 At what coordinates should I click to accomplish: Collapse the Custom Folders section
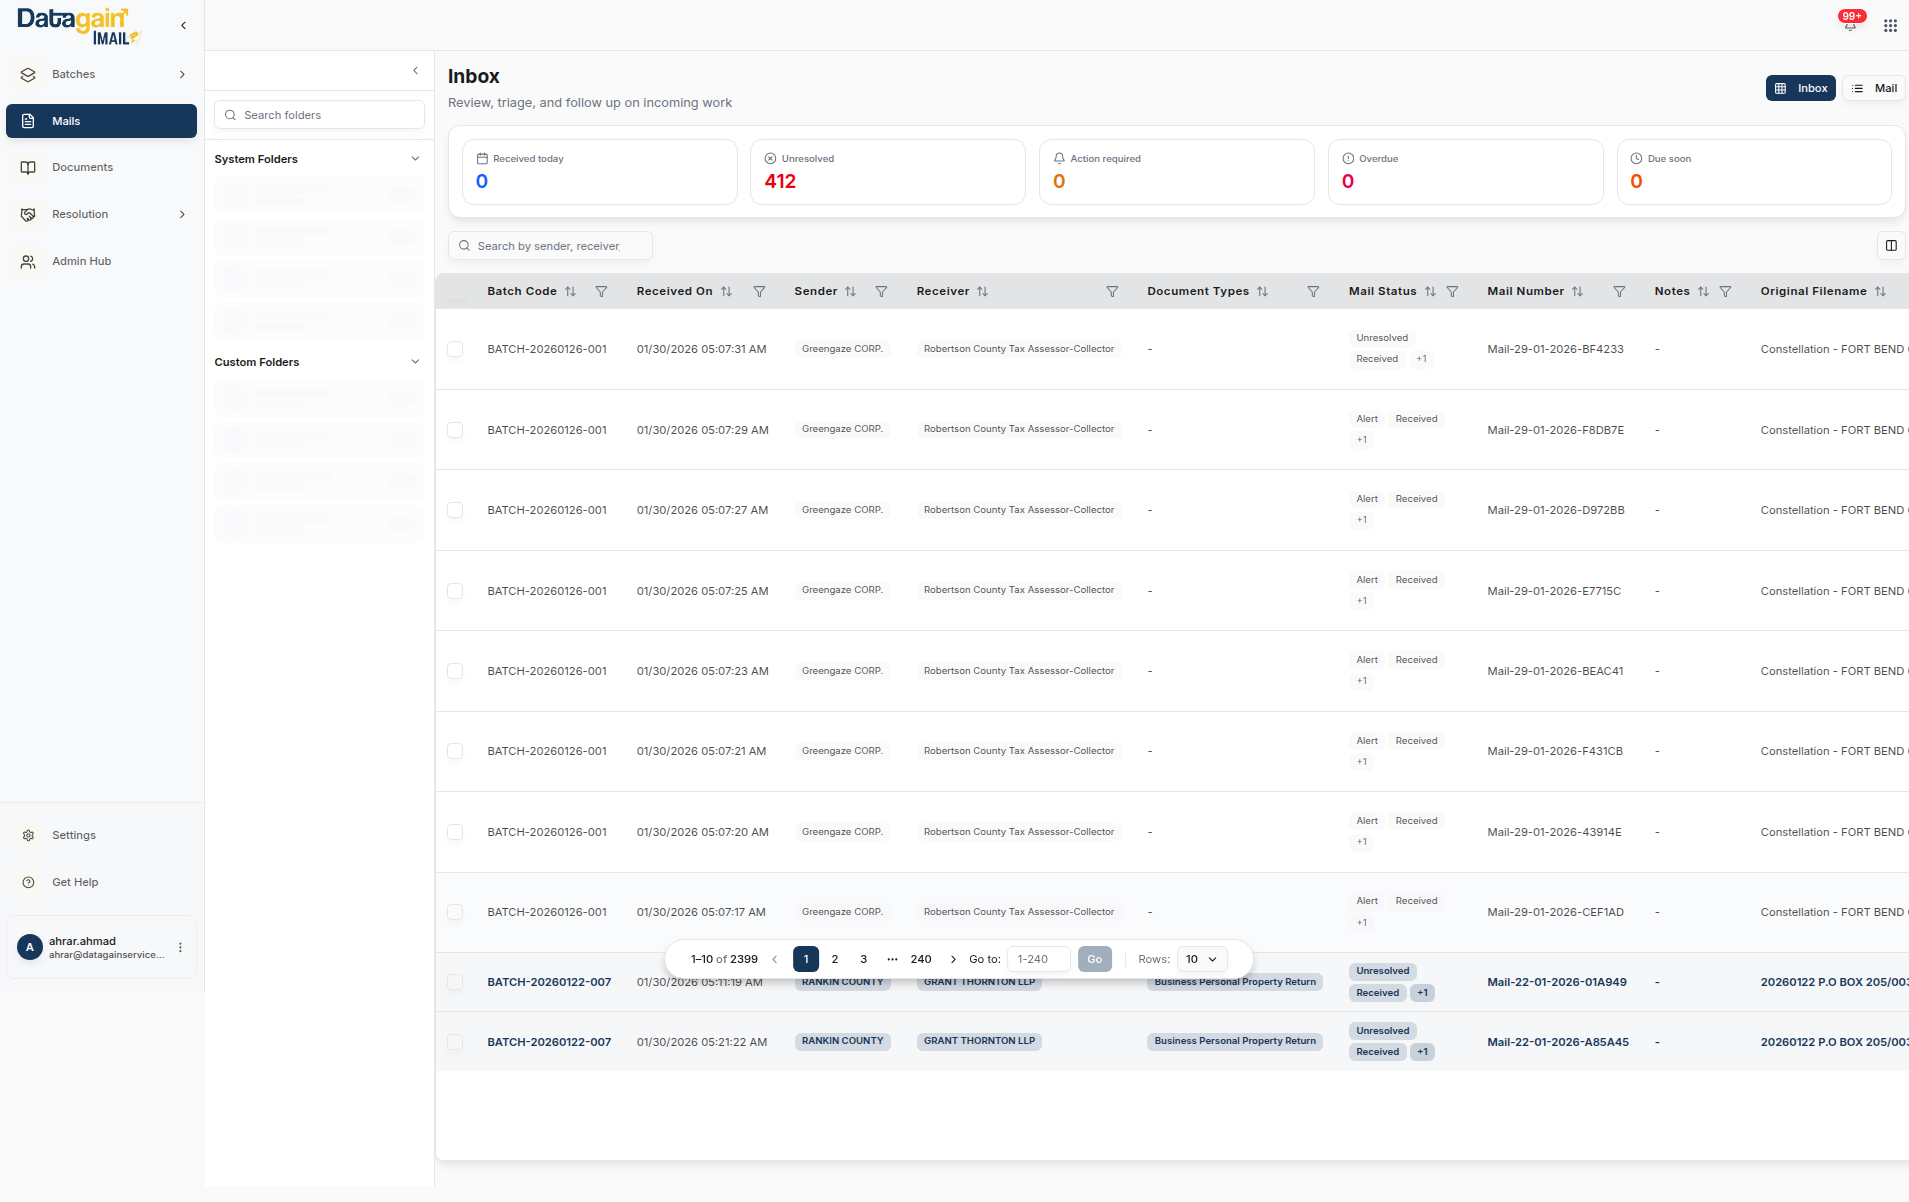(x=415, y=362)
